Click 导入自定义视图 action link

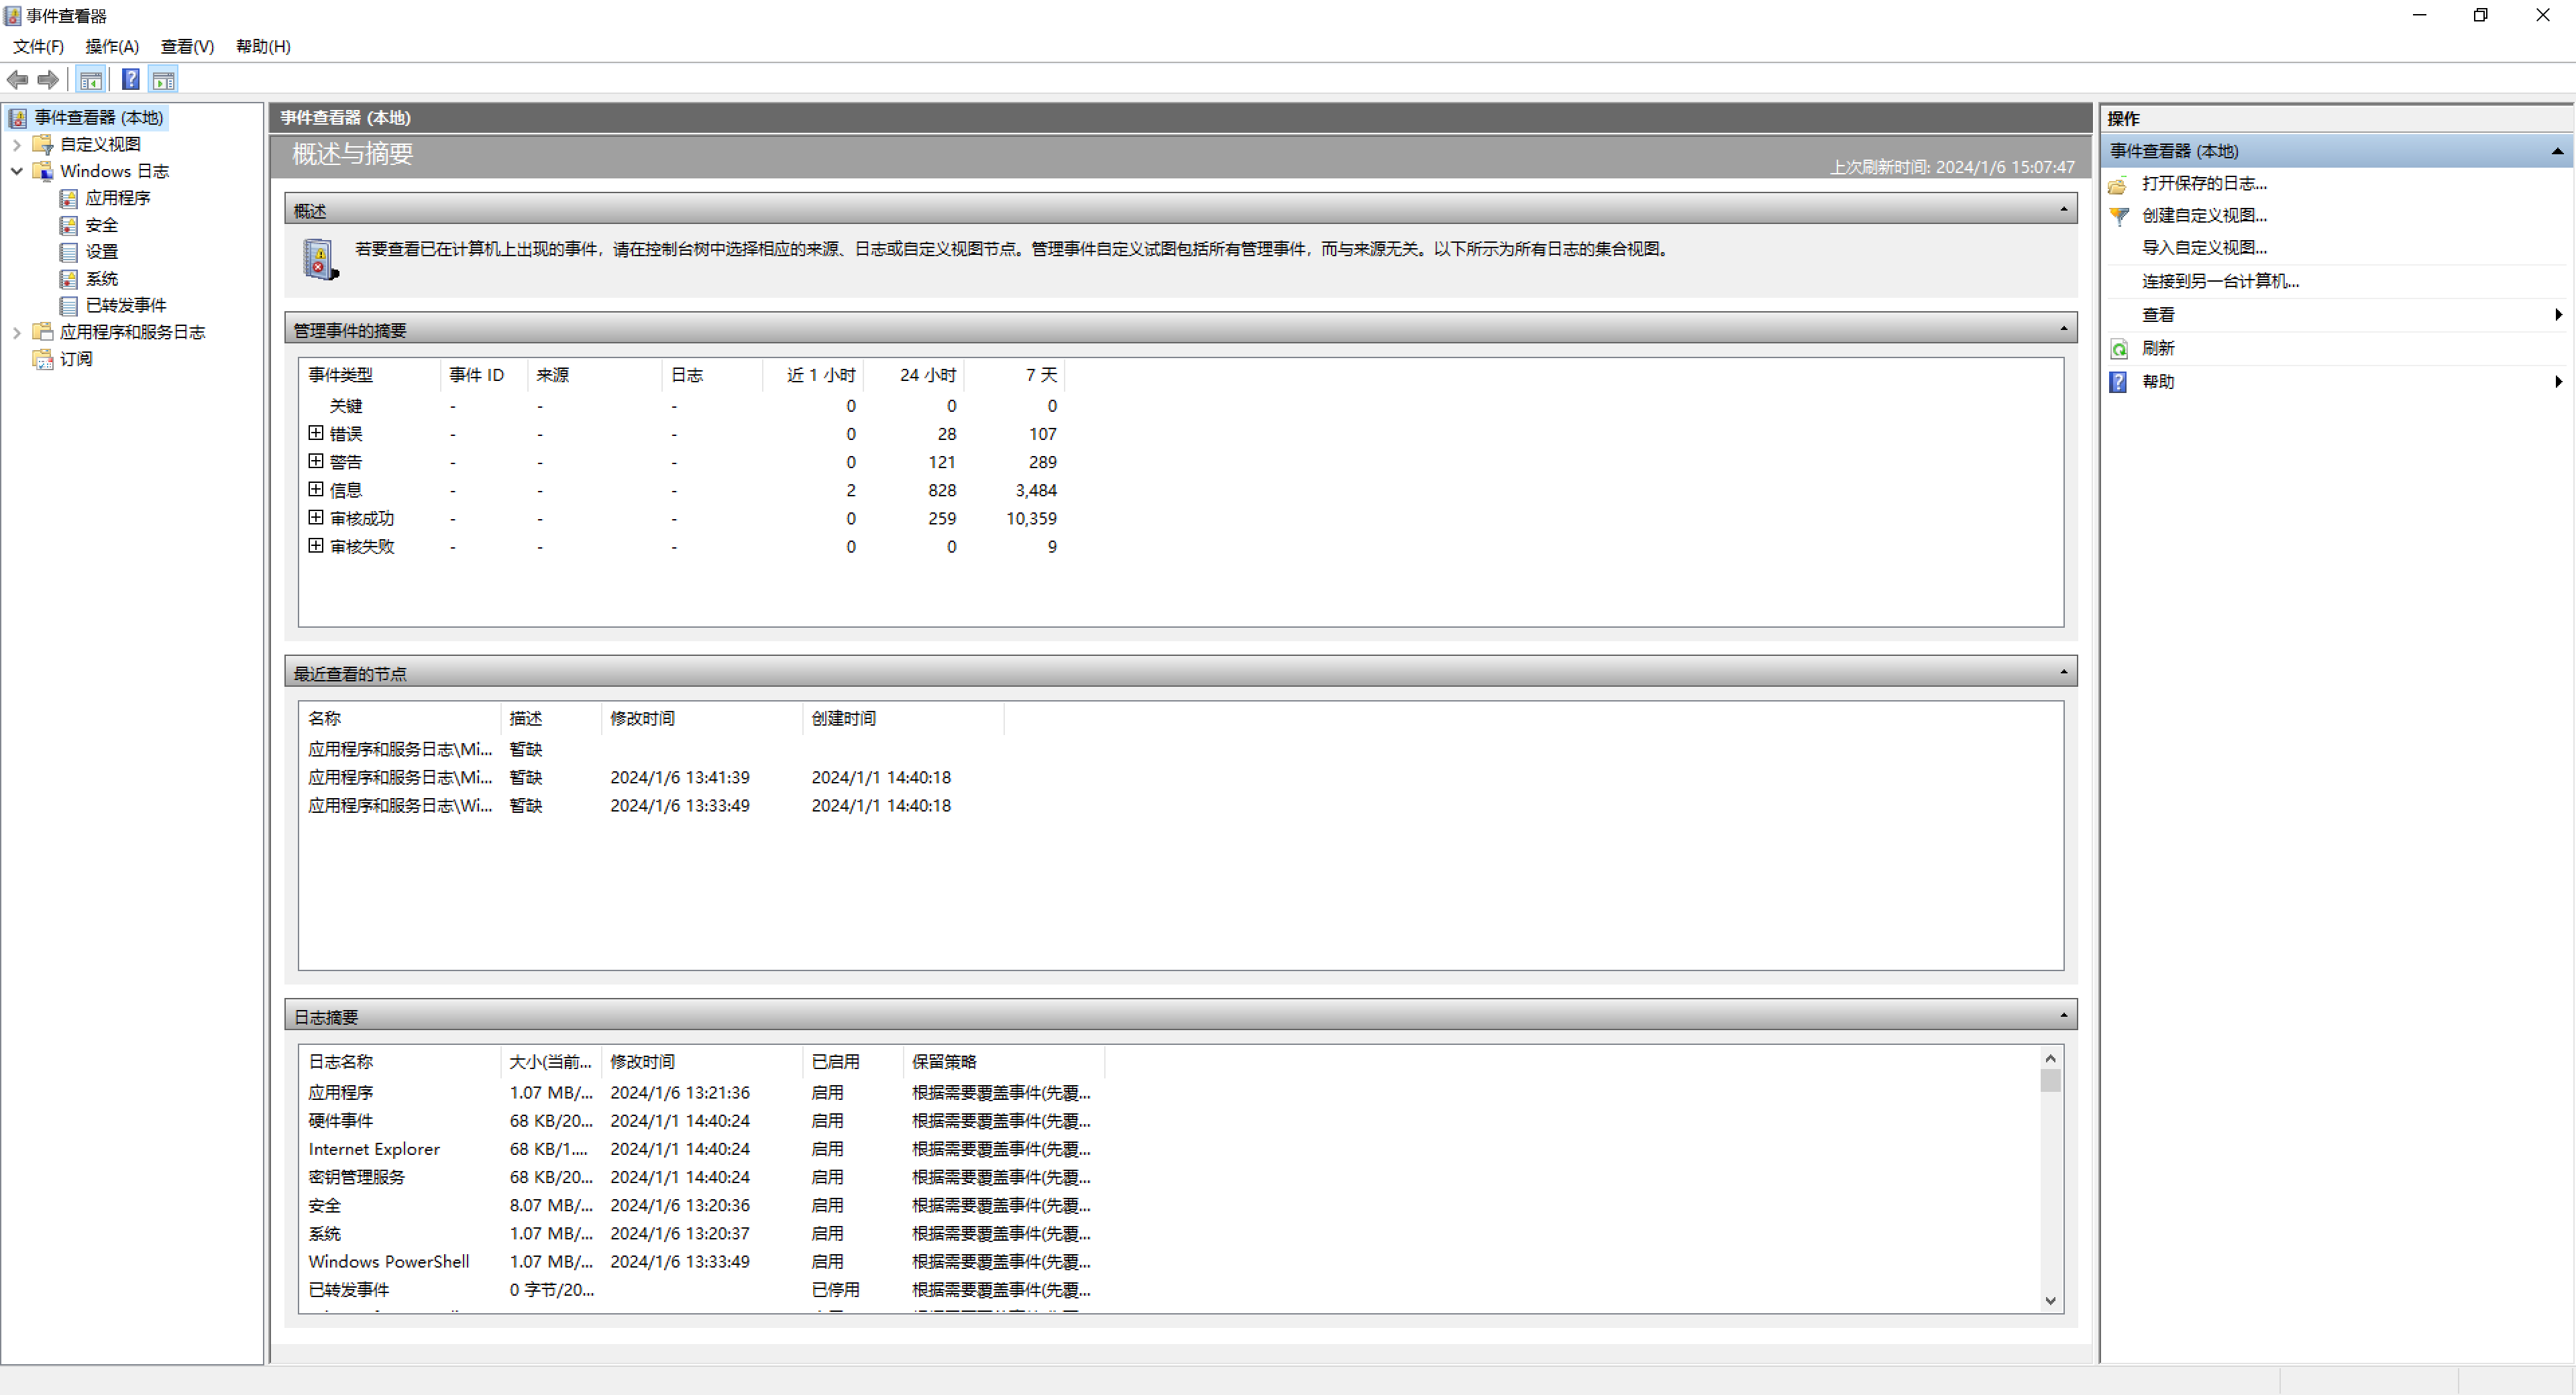coord(2204,247)
